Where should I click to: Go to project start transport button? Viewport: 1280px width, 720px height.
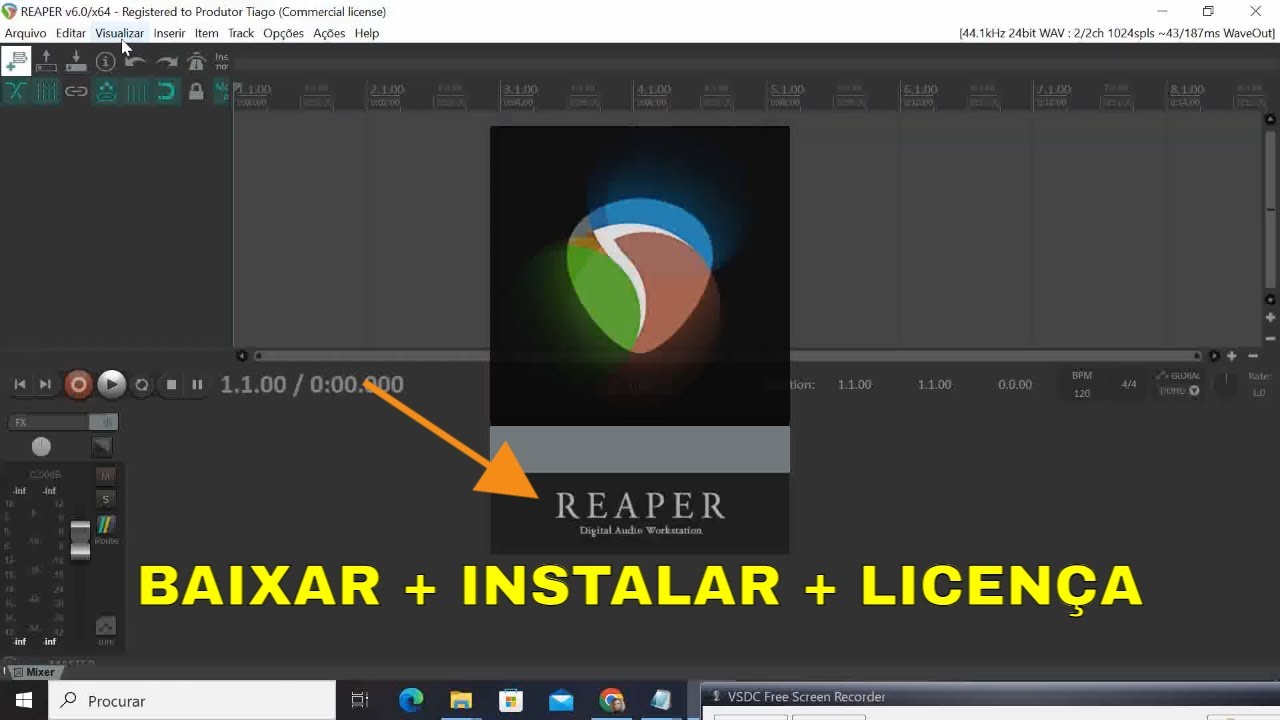[19, 384]
